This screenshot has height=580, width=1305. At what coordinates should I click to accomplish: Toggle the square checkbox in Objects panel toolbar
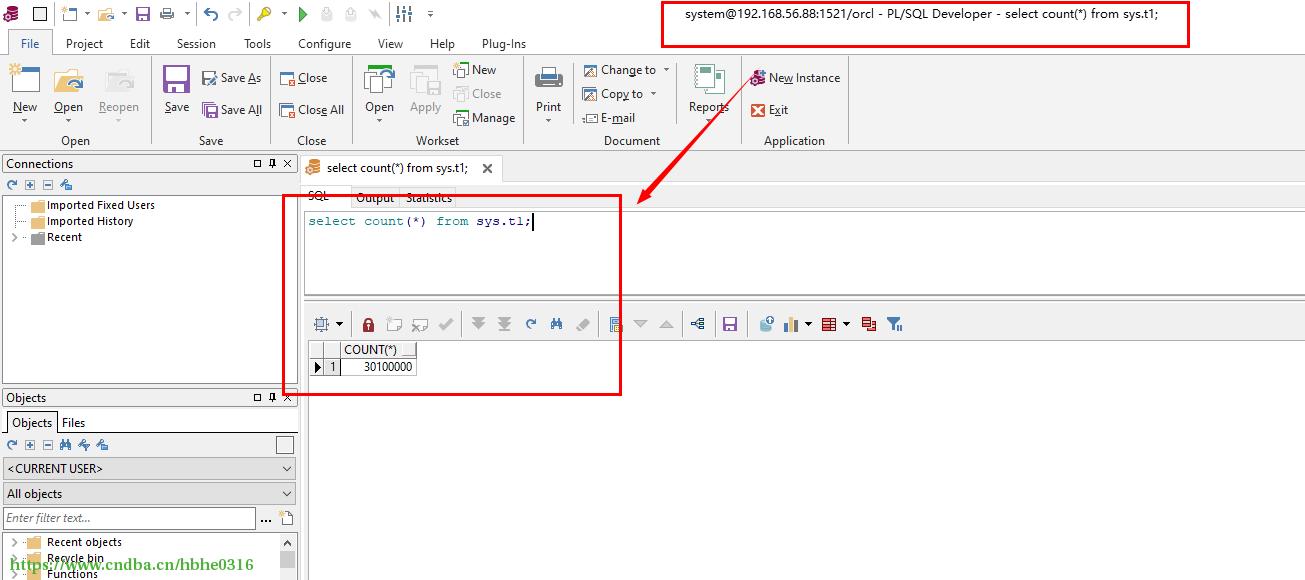(285, 446)
